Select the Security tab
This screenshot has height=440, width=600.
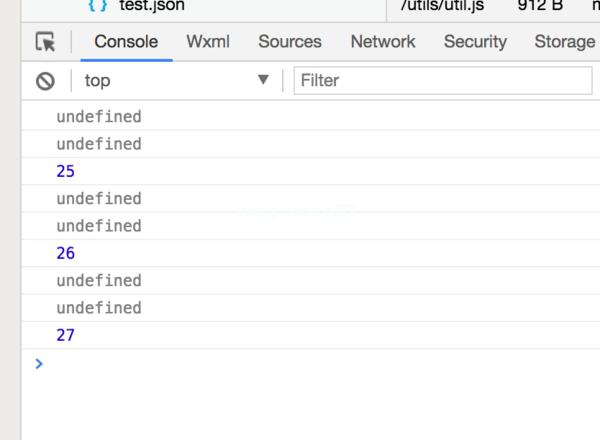tap(475, 42)
